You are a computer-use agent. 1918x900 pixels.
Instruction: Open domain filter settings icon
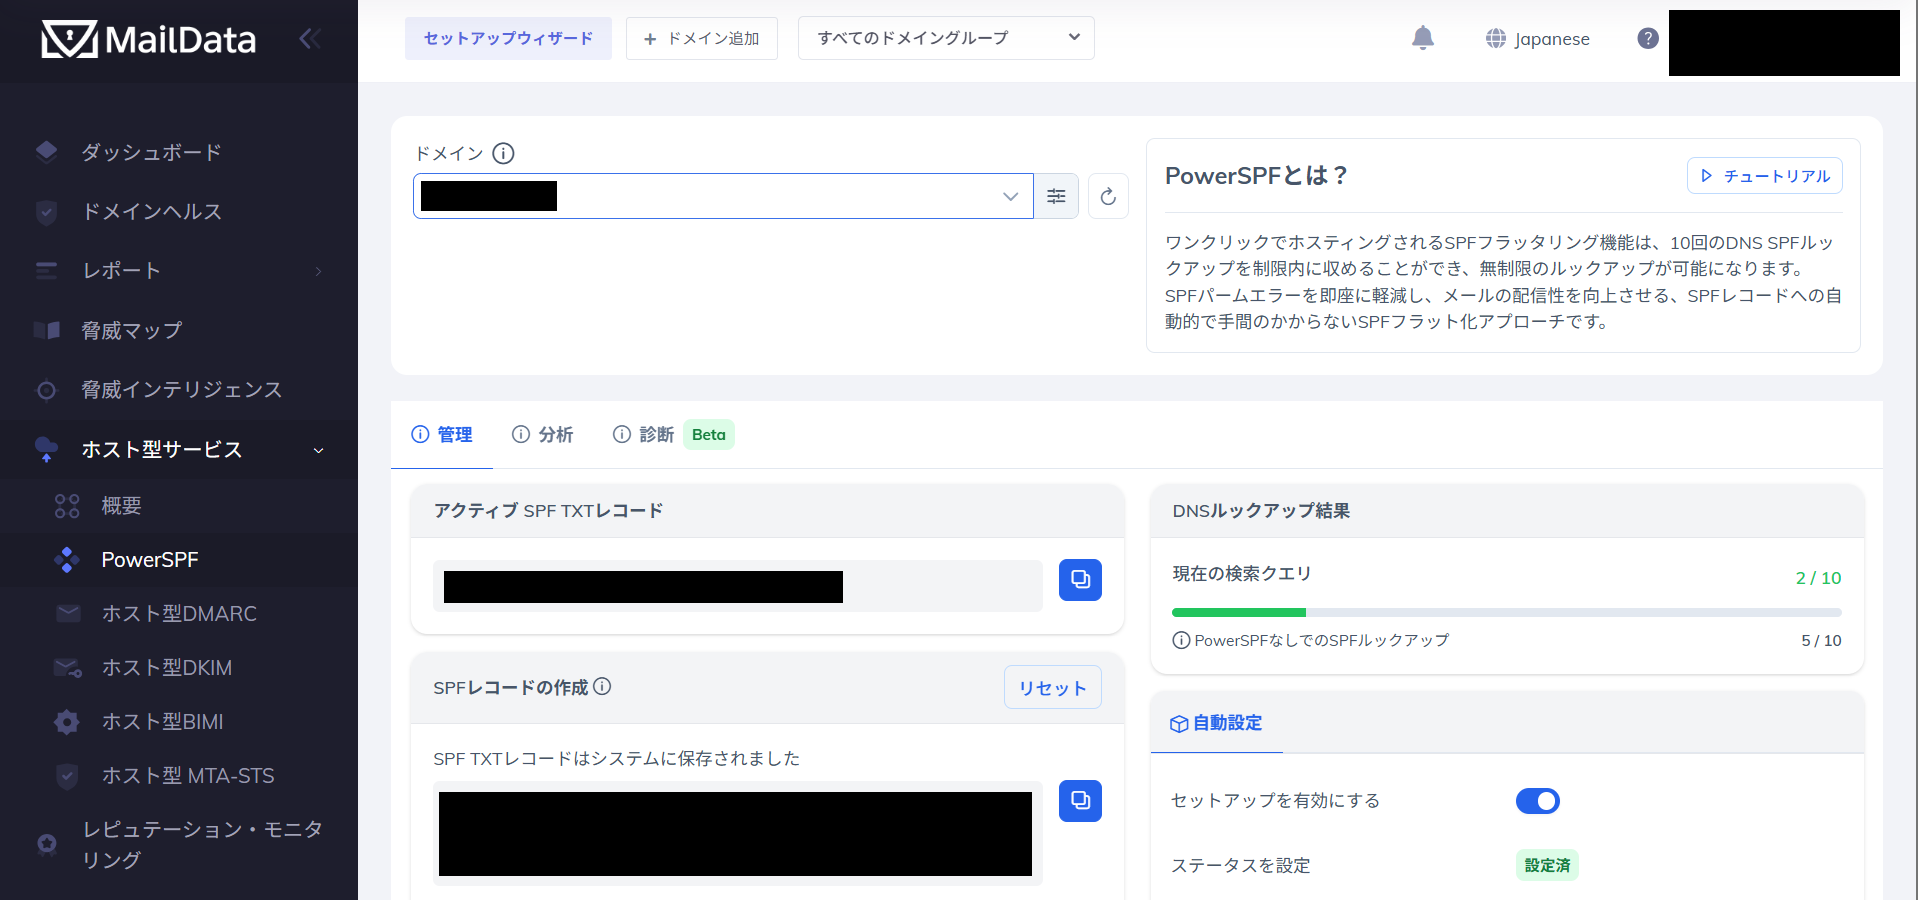pyautogui.click(x=1056, y=196)
